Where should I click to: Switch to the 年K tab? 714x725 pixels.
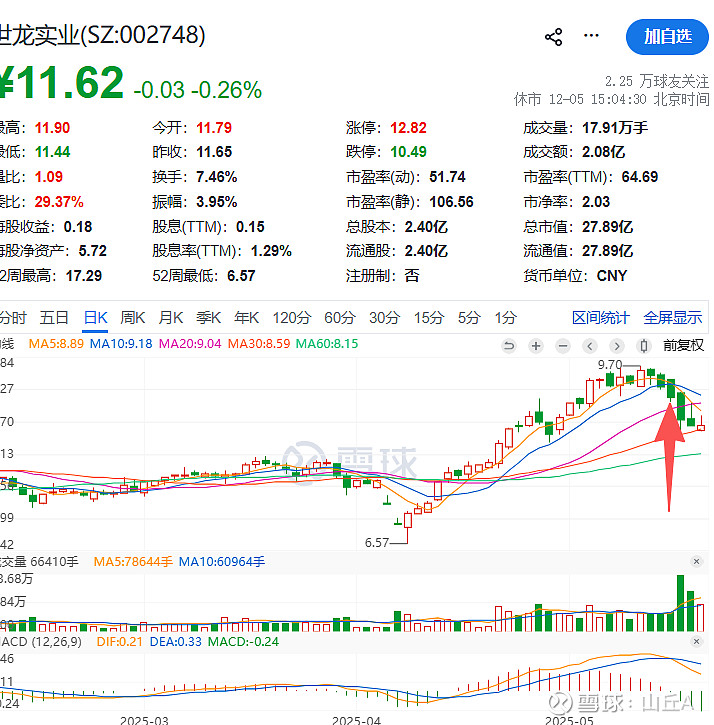pyautogui.click(x=246, y=318)
